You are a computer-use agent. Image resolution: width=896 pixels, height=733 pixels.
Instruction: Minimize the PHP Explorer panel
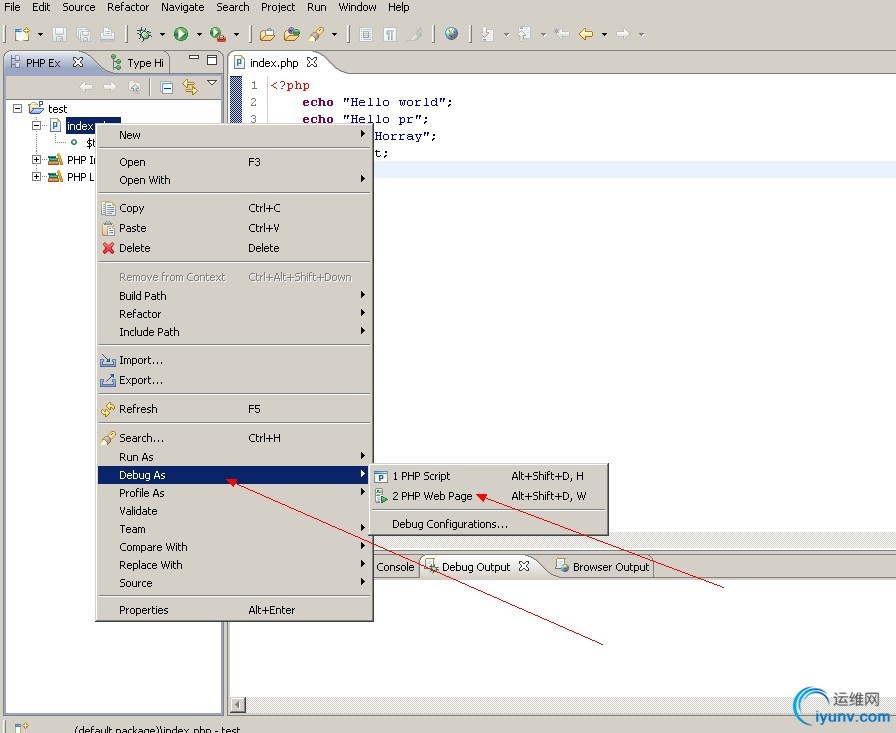(194, 58)
